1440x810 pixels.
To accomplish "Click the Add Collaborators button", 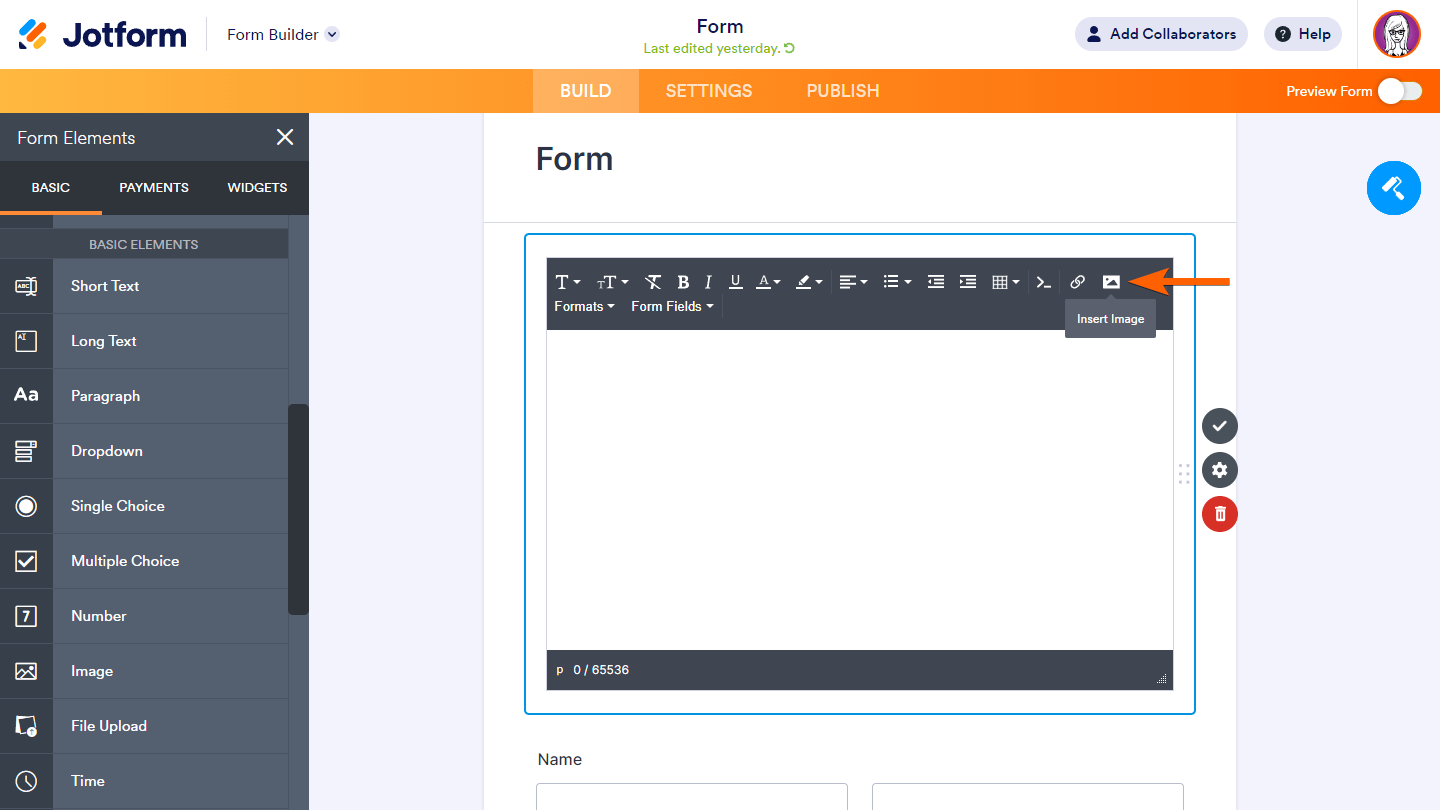I will point(1161,34).
